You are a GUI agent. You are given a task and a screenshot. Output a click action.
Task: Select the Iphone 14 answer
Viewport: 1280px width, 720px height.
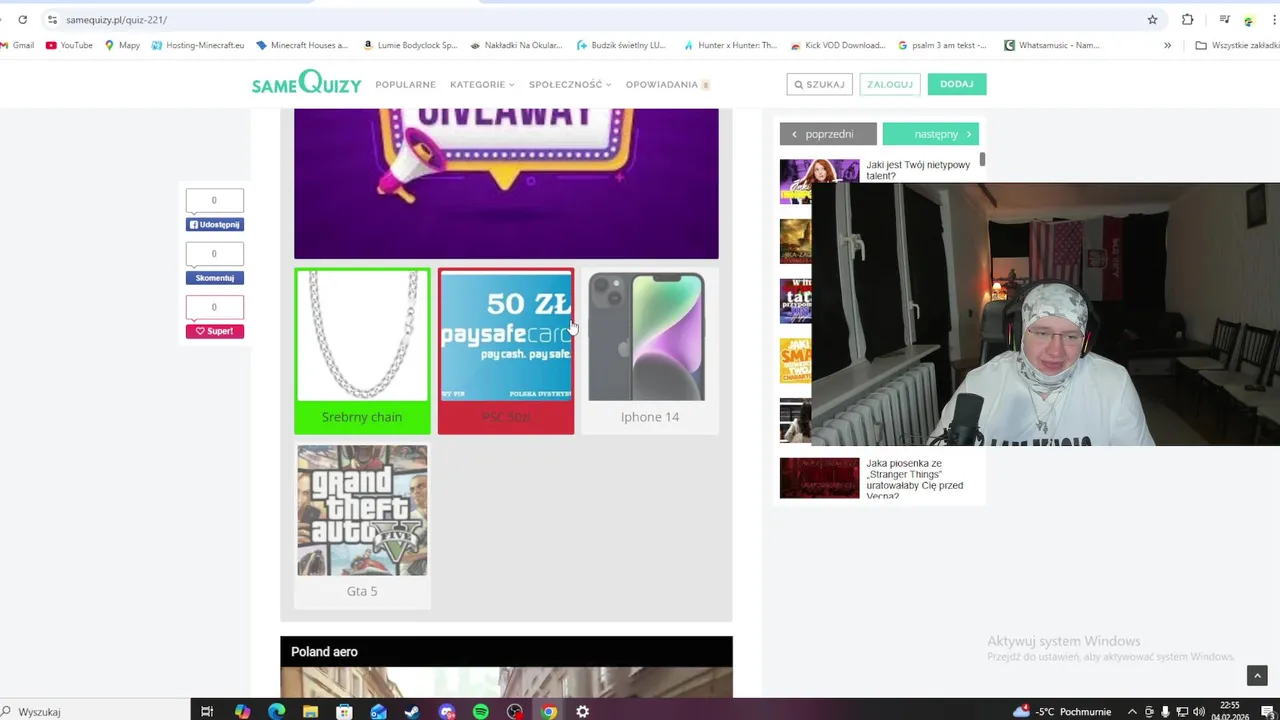(x=650, y=351)
